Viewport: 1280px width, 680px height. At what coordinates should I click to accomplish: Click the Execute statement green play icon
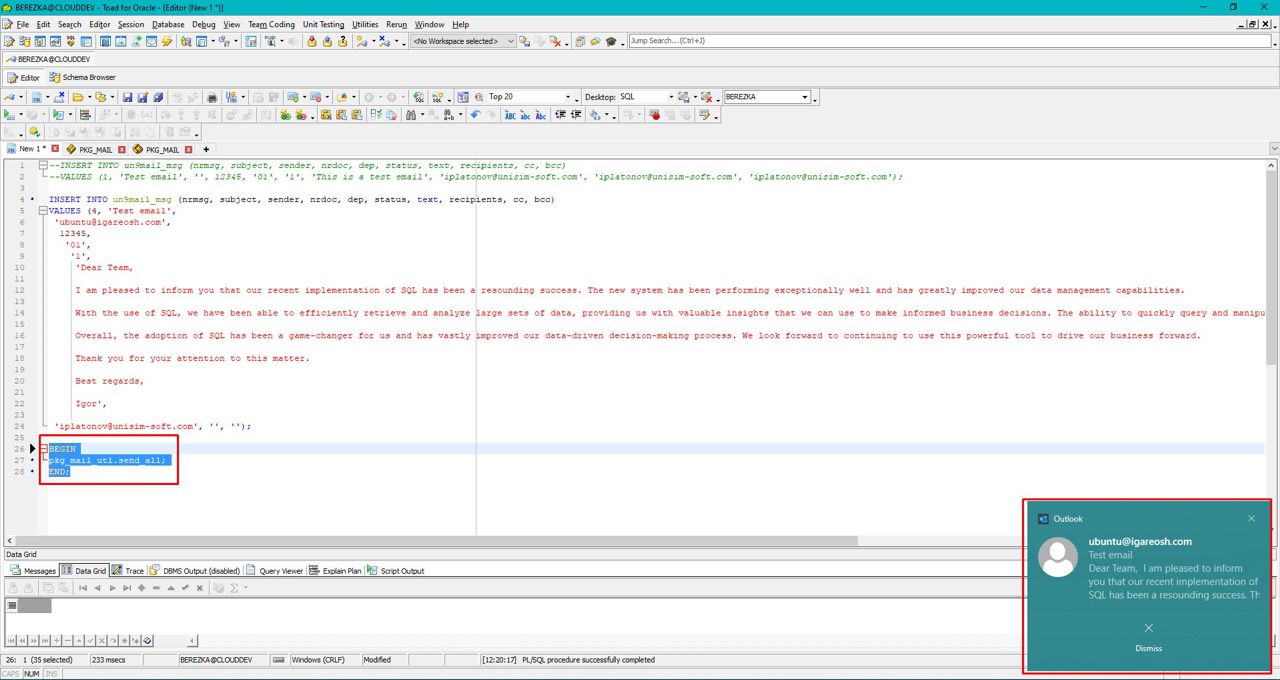(x=9, y=115)
